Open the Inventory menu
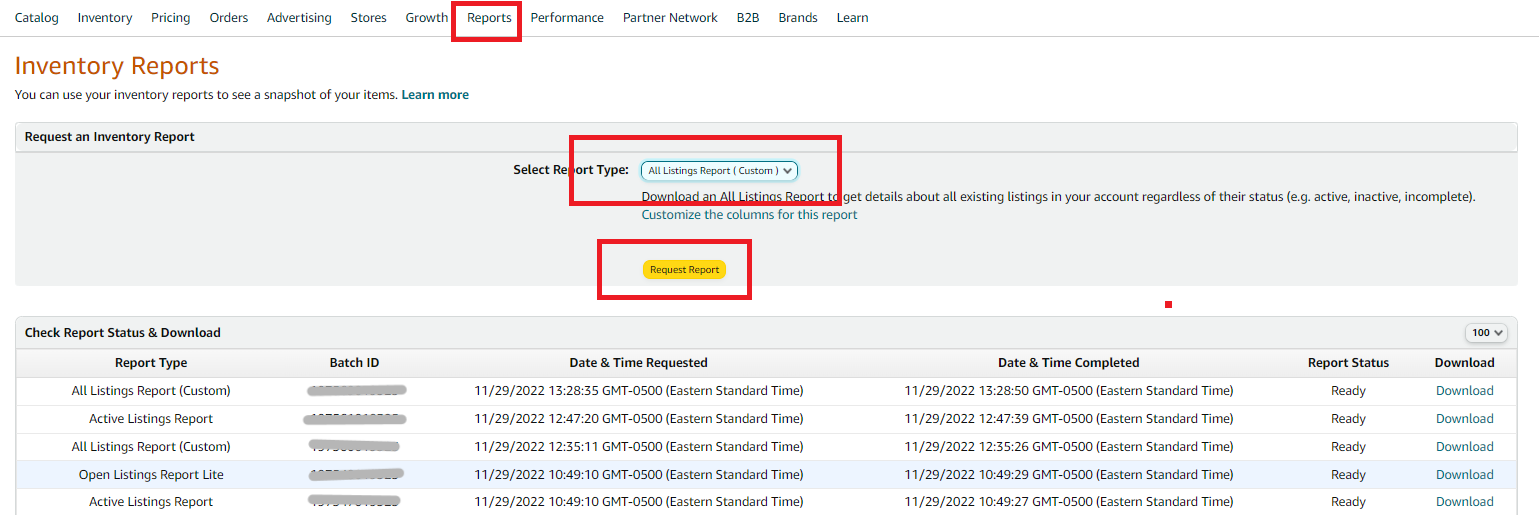The image size is (1539, 515). click(x=105, y=18)
